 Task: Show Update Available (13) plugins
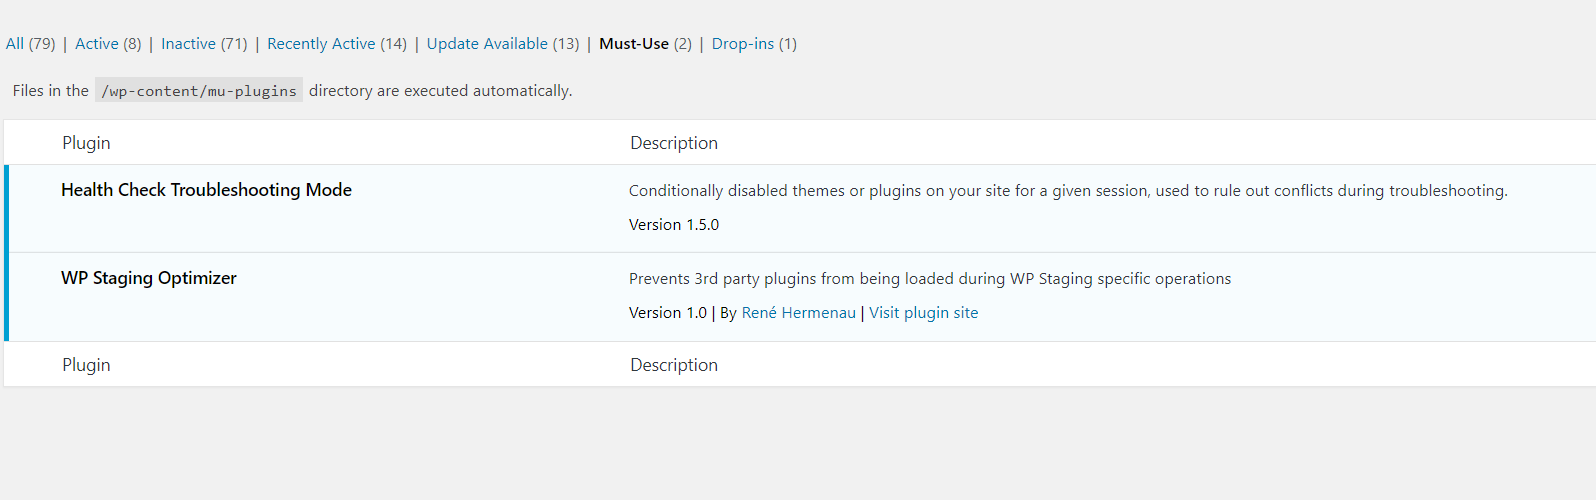[503, 44]
